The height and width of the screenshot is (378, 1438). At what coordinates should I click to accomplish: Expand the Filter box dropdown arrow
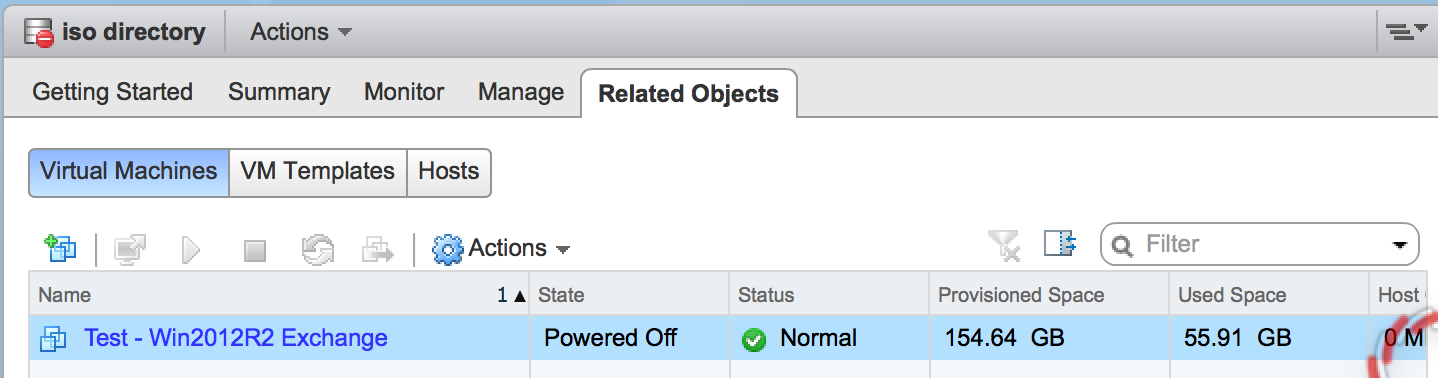click(1399, 245)
